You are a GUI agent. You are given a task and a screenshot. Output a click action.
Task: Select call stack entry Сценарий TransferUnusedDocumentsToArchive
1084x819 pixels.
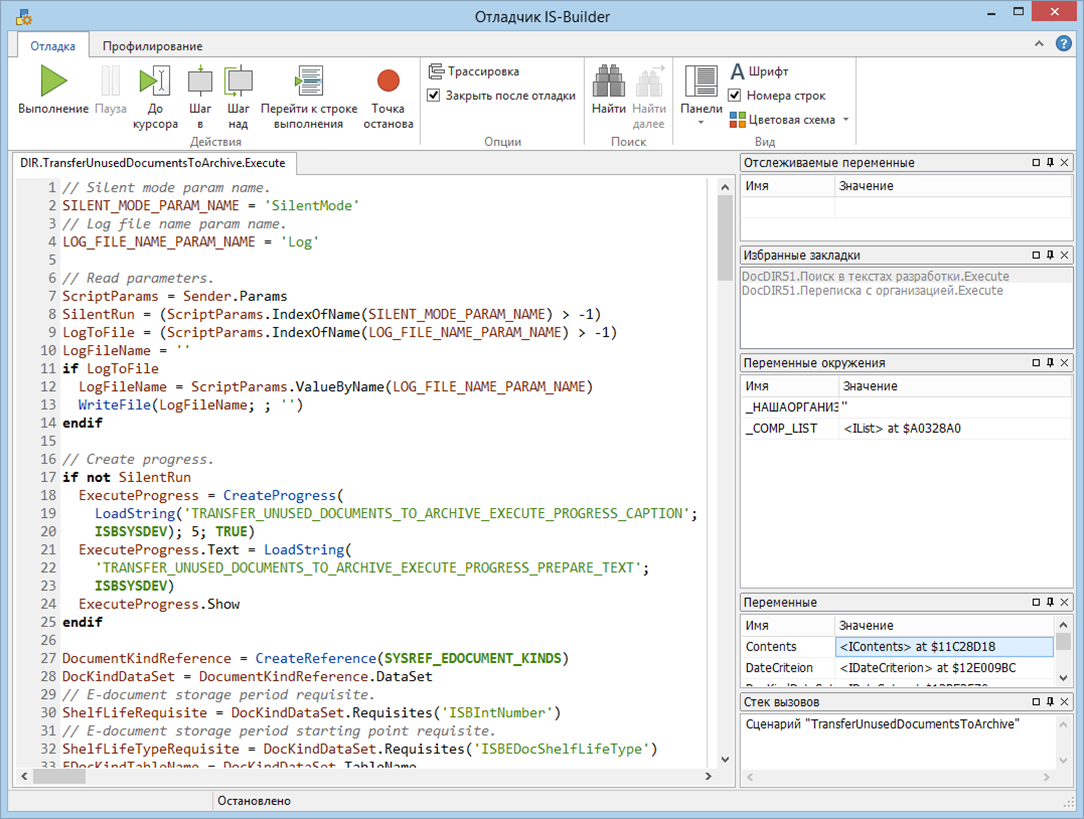pos(883,724)
